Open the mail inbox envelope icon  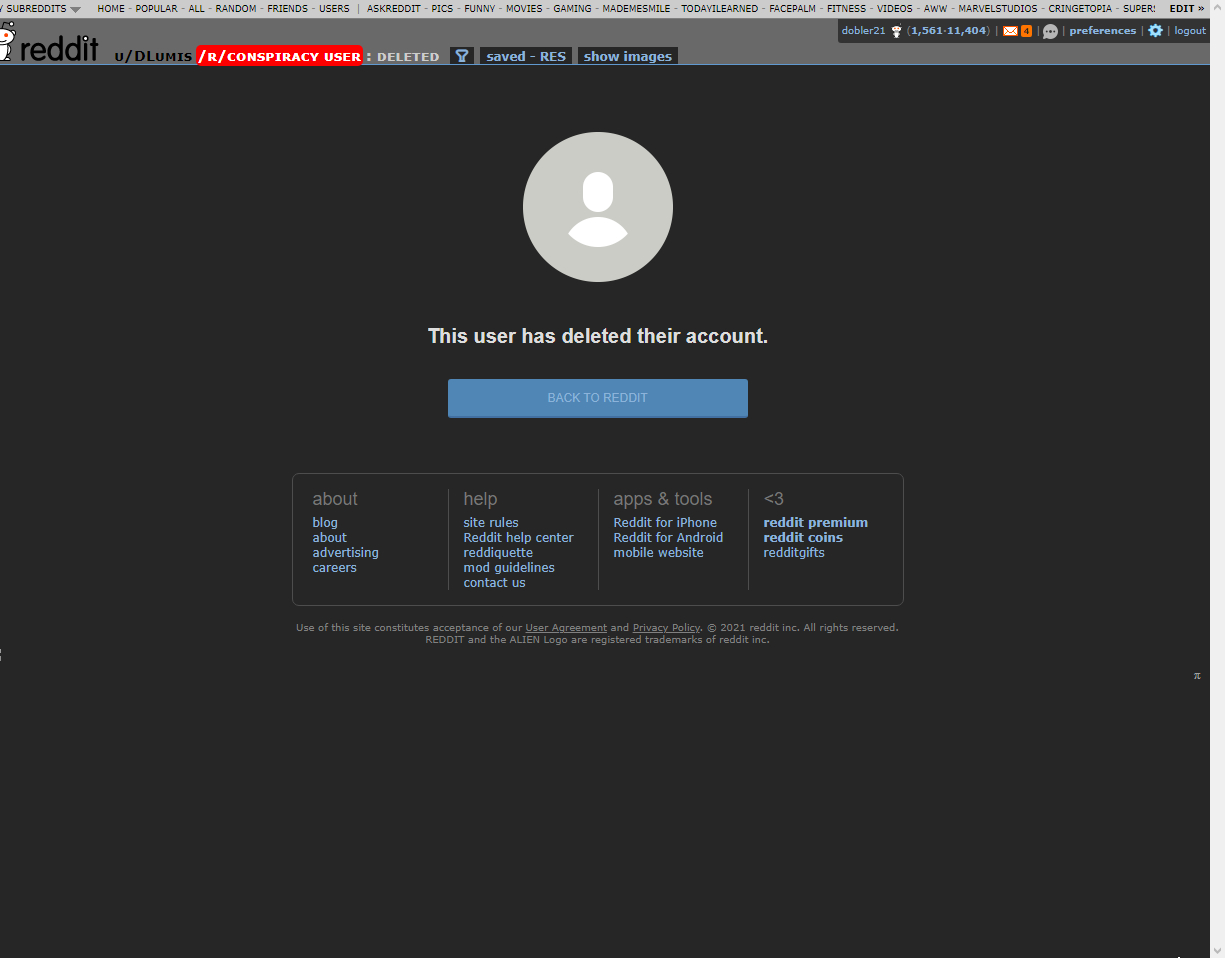pyautogui.click(x=1010, y=31)
